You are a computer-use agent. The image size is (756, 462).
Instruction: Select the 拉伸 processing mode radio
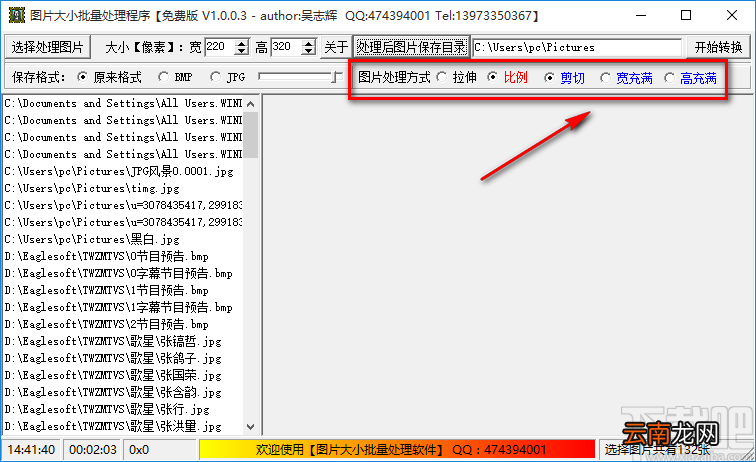click(442, 77)
